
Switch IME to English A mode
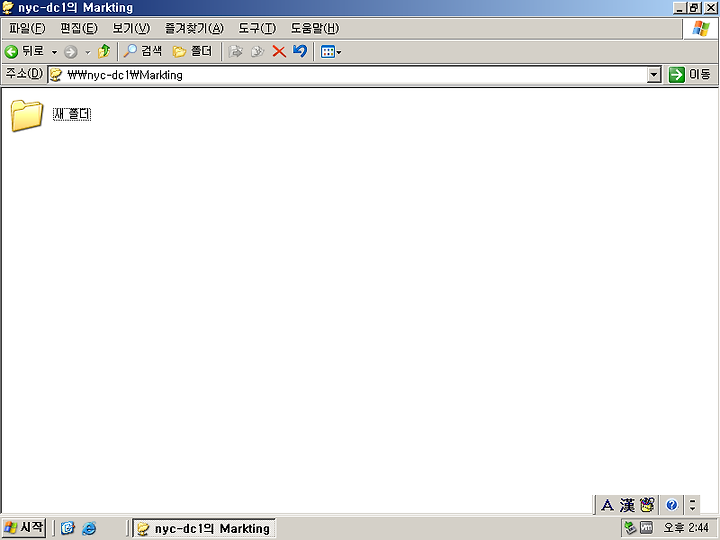(x=607, y=505)
